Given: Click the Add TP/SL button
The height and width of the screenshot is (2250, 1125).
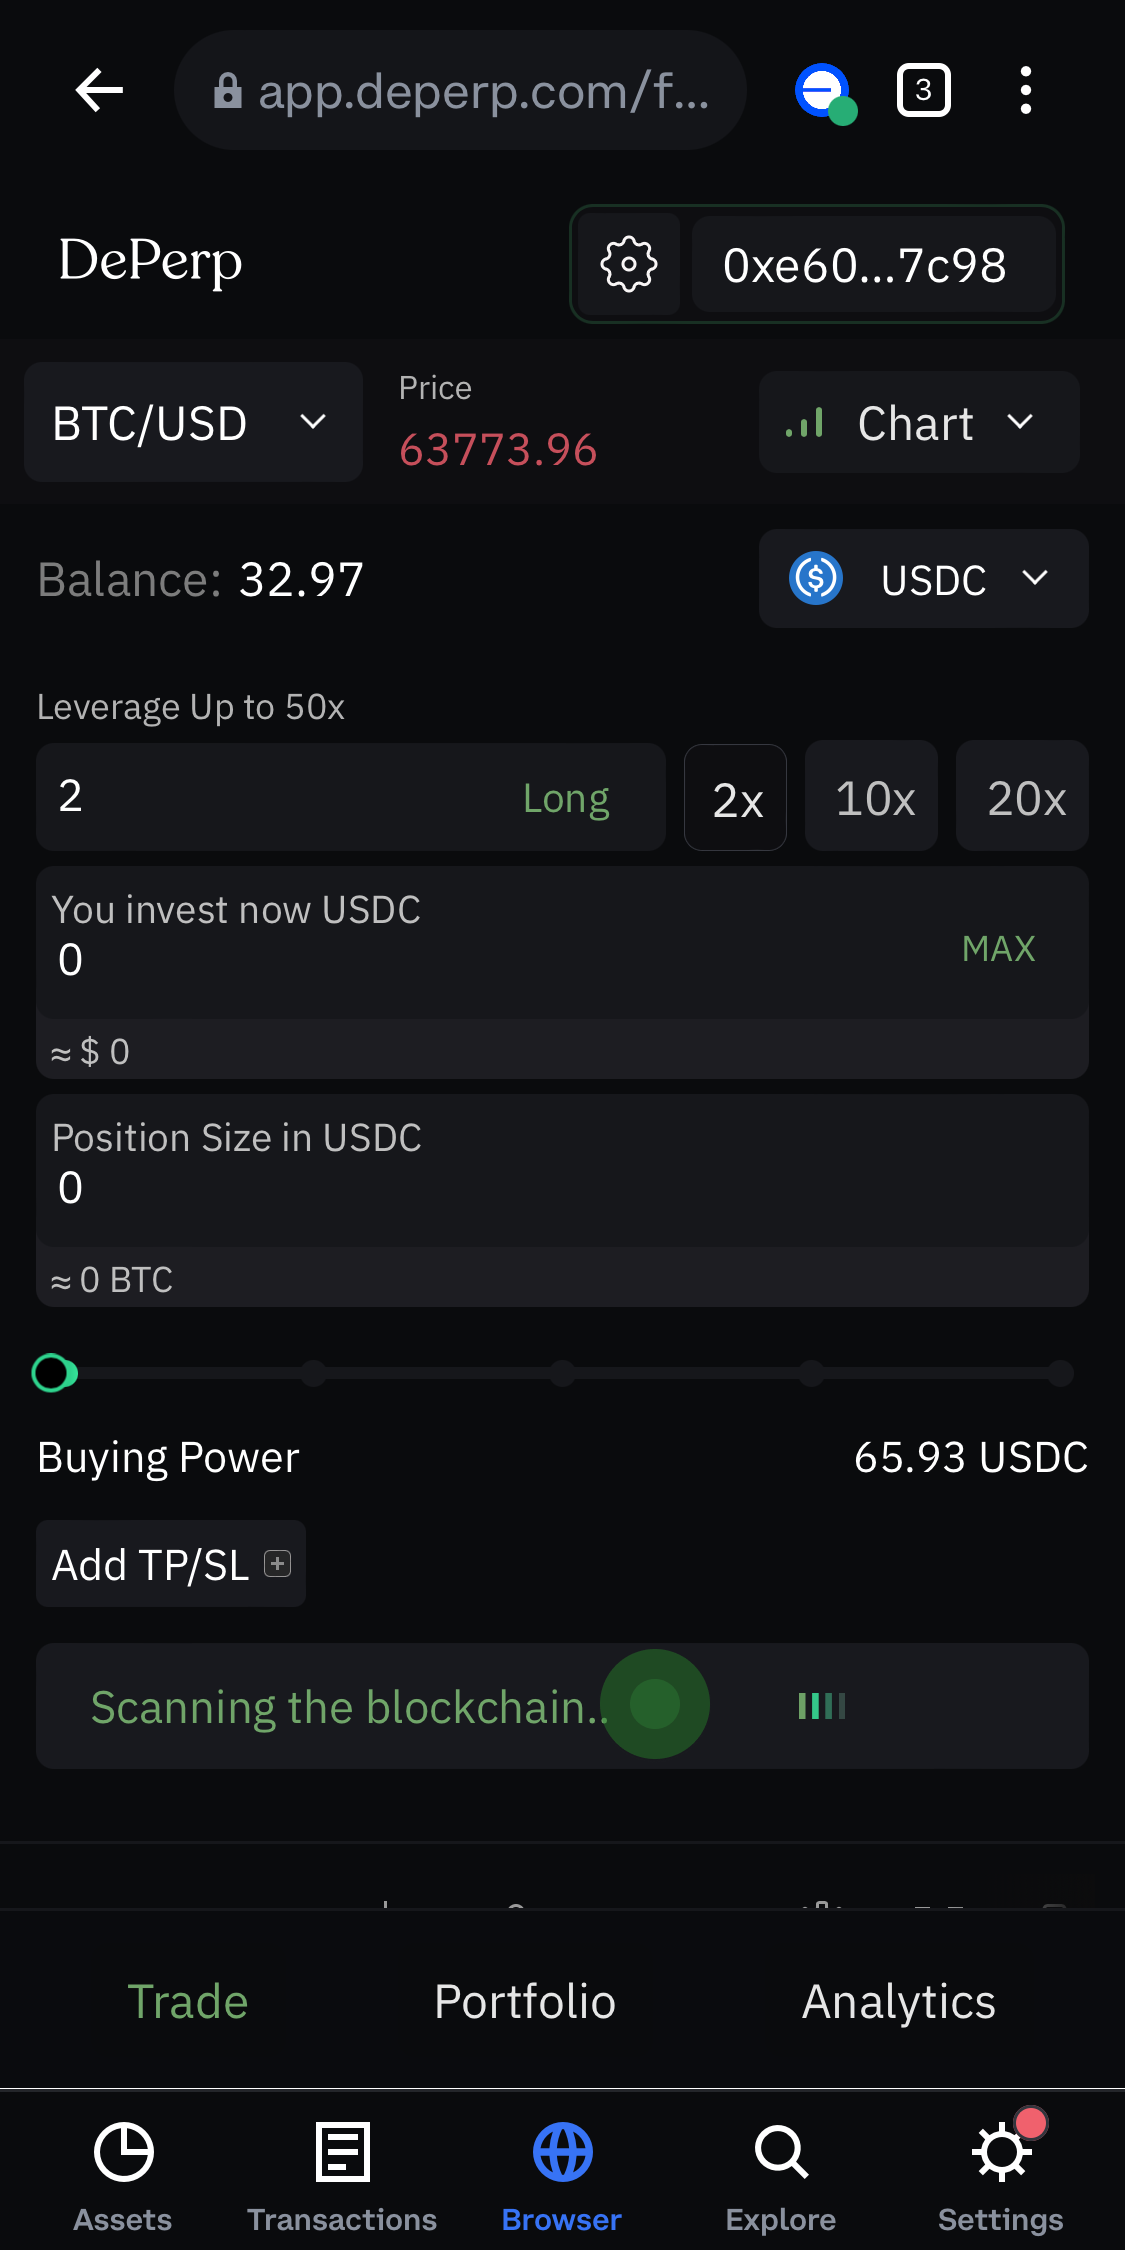Looking at the screenshot, I should point(171,1564).
